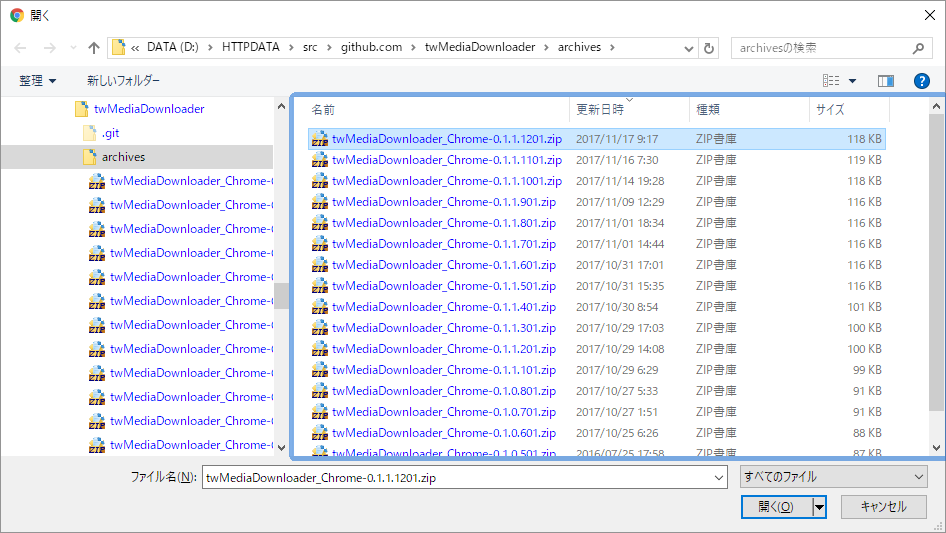Screen dimensions: 946x533
Task: Click the ファイル名 filename input field
Action: tap(457, 477)
